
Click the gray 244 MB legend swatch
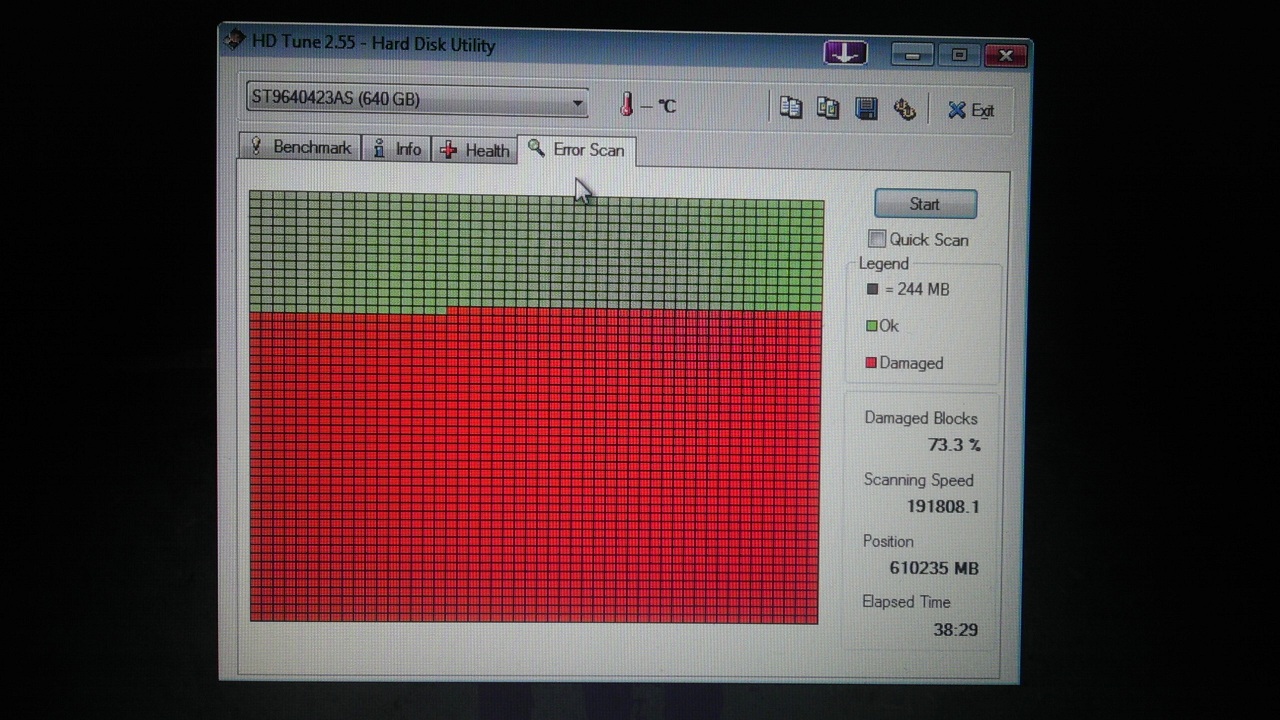click(x=872, y=289)
